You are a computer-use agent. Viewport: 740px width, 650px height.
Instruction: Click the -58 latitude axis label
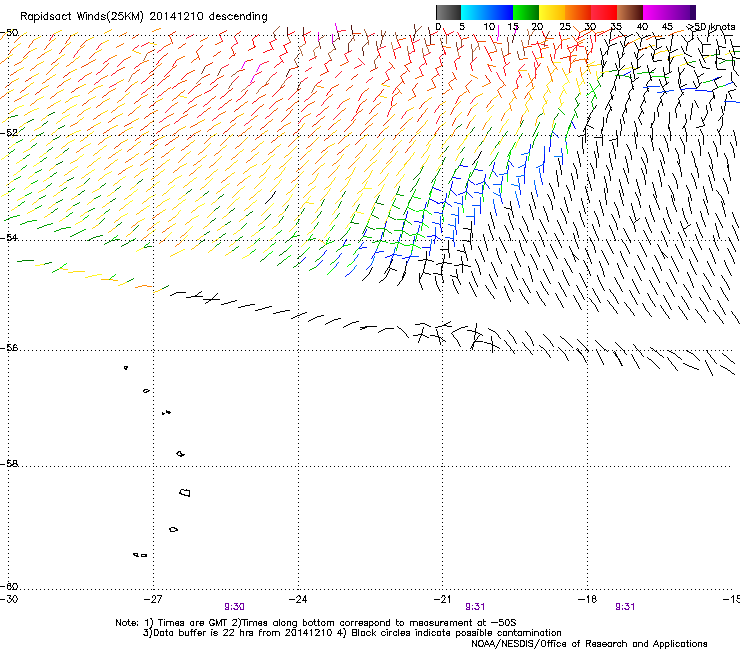(9, 464)
